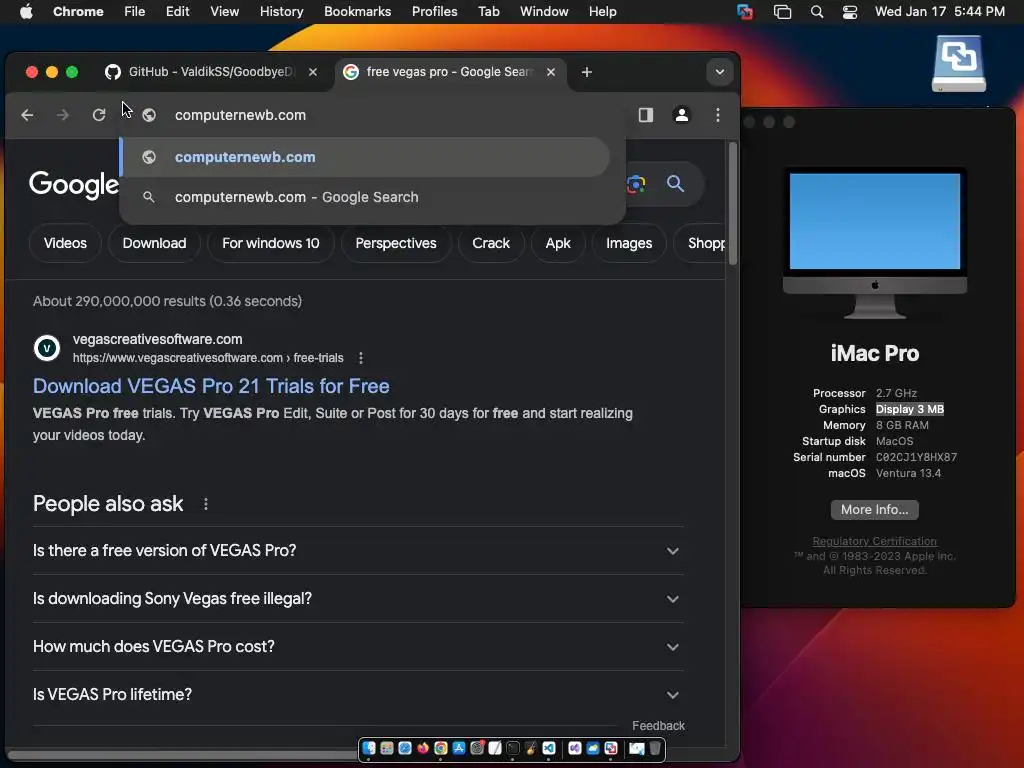This screenshot has height=768, width=1024.
Task: Click Chrome's vertical page scrollbar
Action: pyautogui.click(x=733, y=203)
